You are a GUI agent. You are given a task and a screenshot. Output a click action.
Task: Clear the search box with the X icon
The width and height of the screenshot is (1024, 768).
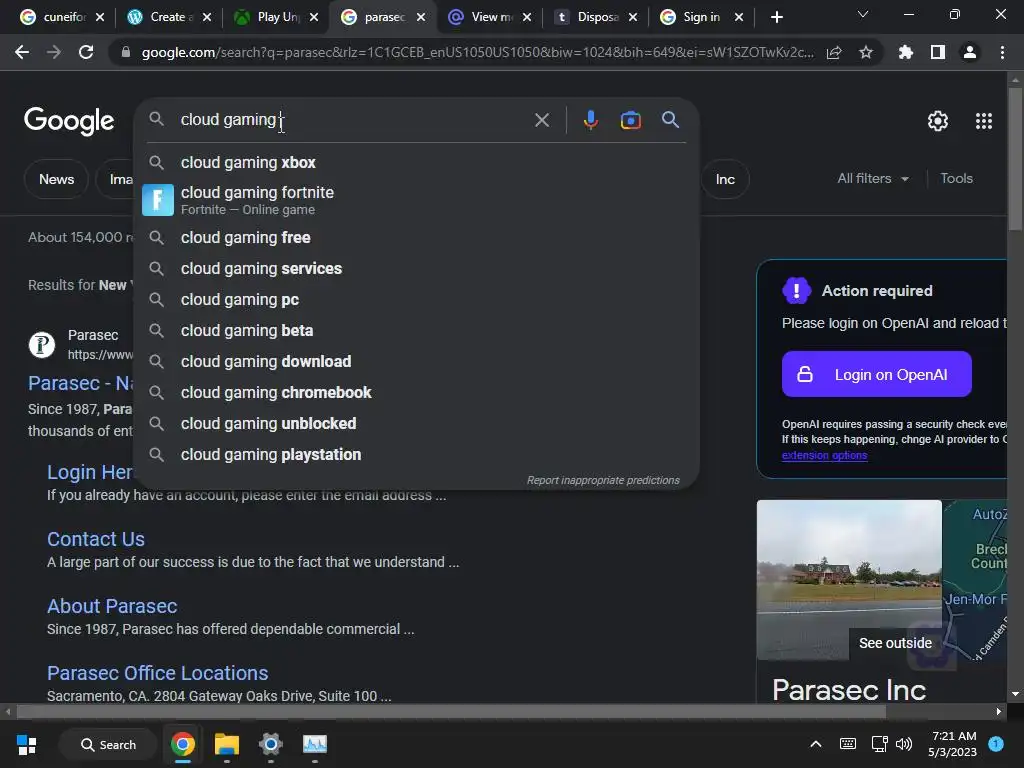[541, 120]
